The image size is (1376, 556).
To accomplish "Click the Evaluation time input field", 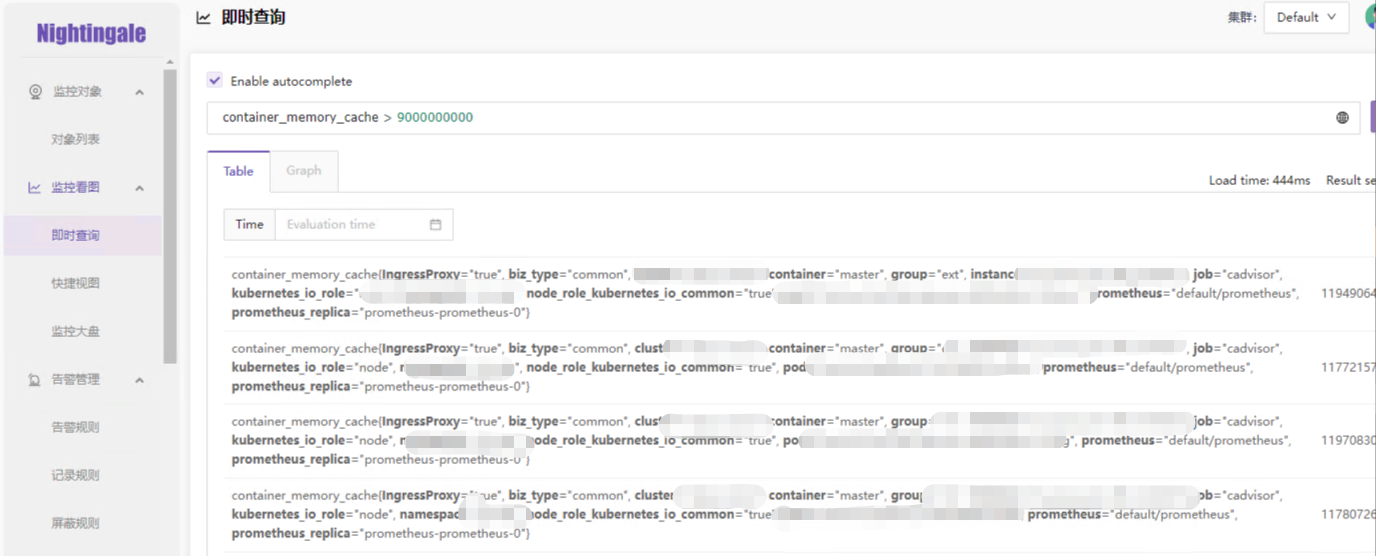I will pyautogui.click(x=364, y=225).
